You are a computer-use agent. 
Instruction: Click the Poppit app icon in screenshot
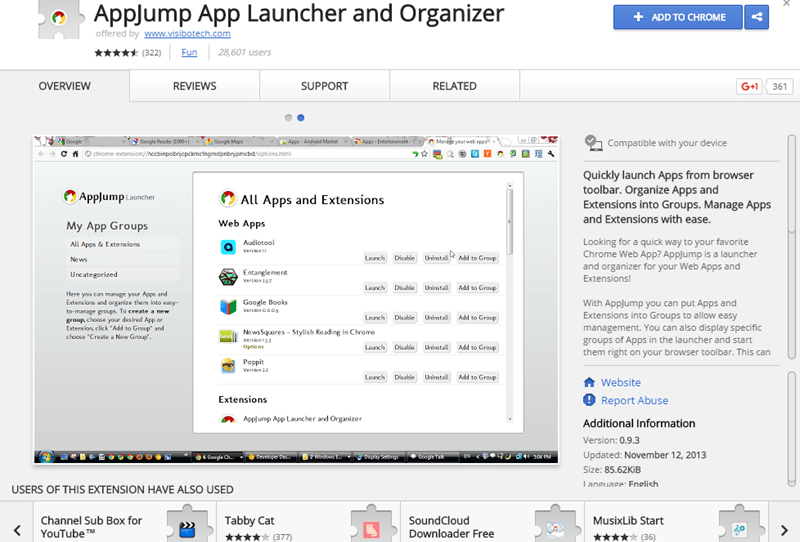tap(228, 366)
